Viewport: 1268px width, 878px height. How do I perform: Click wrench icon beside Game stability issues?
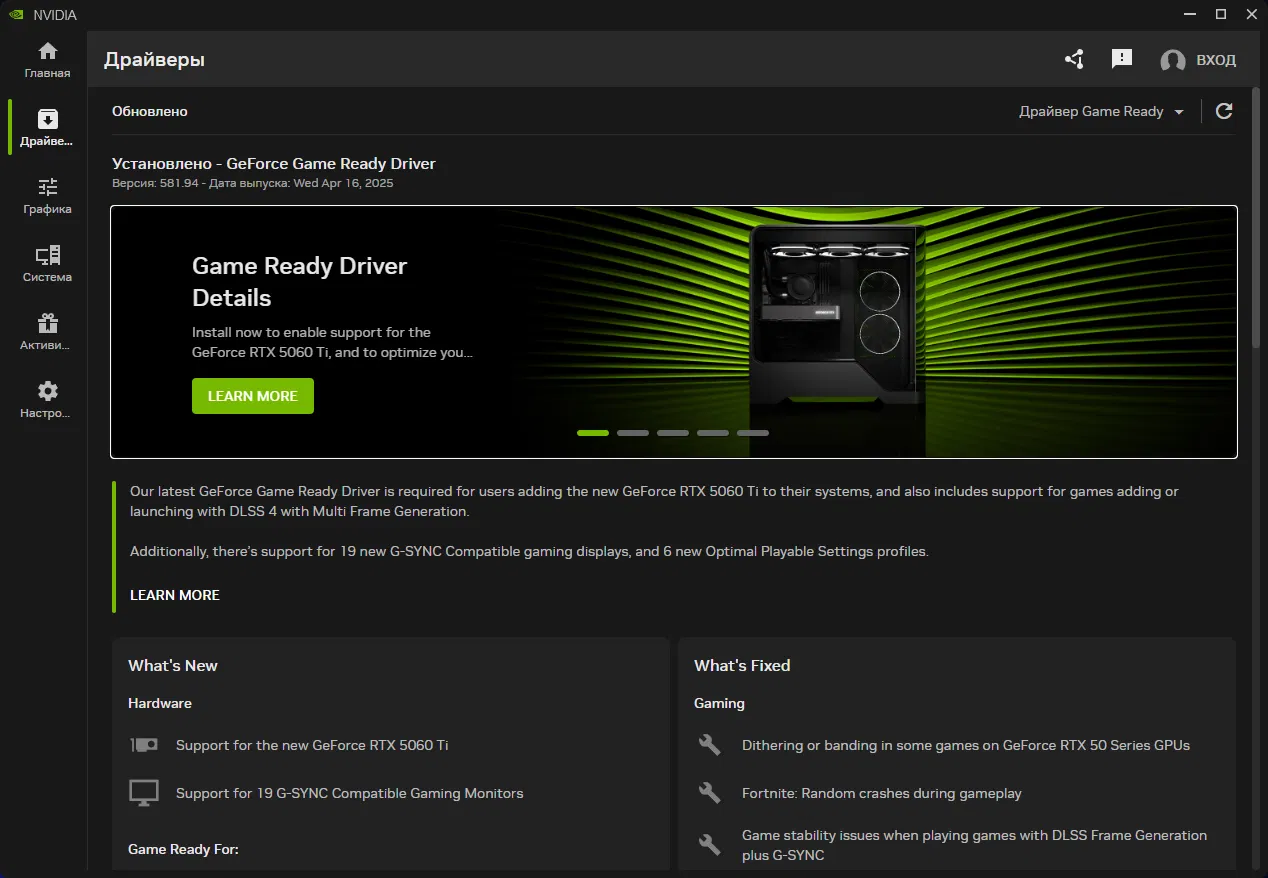tap(709, 845)
